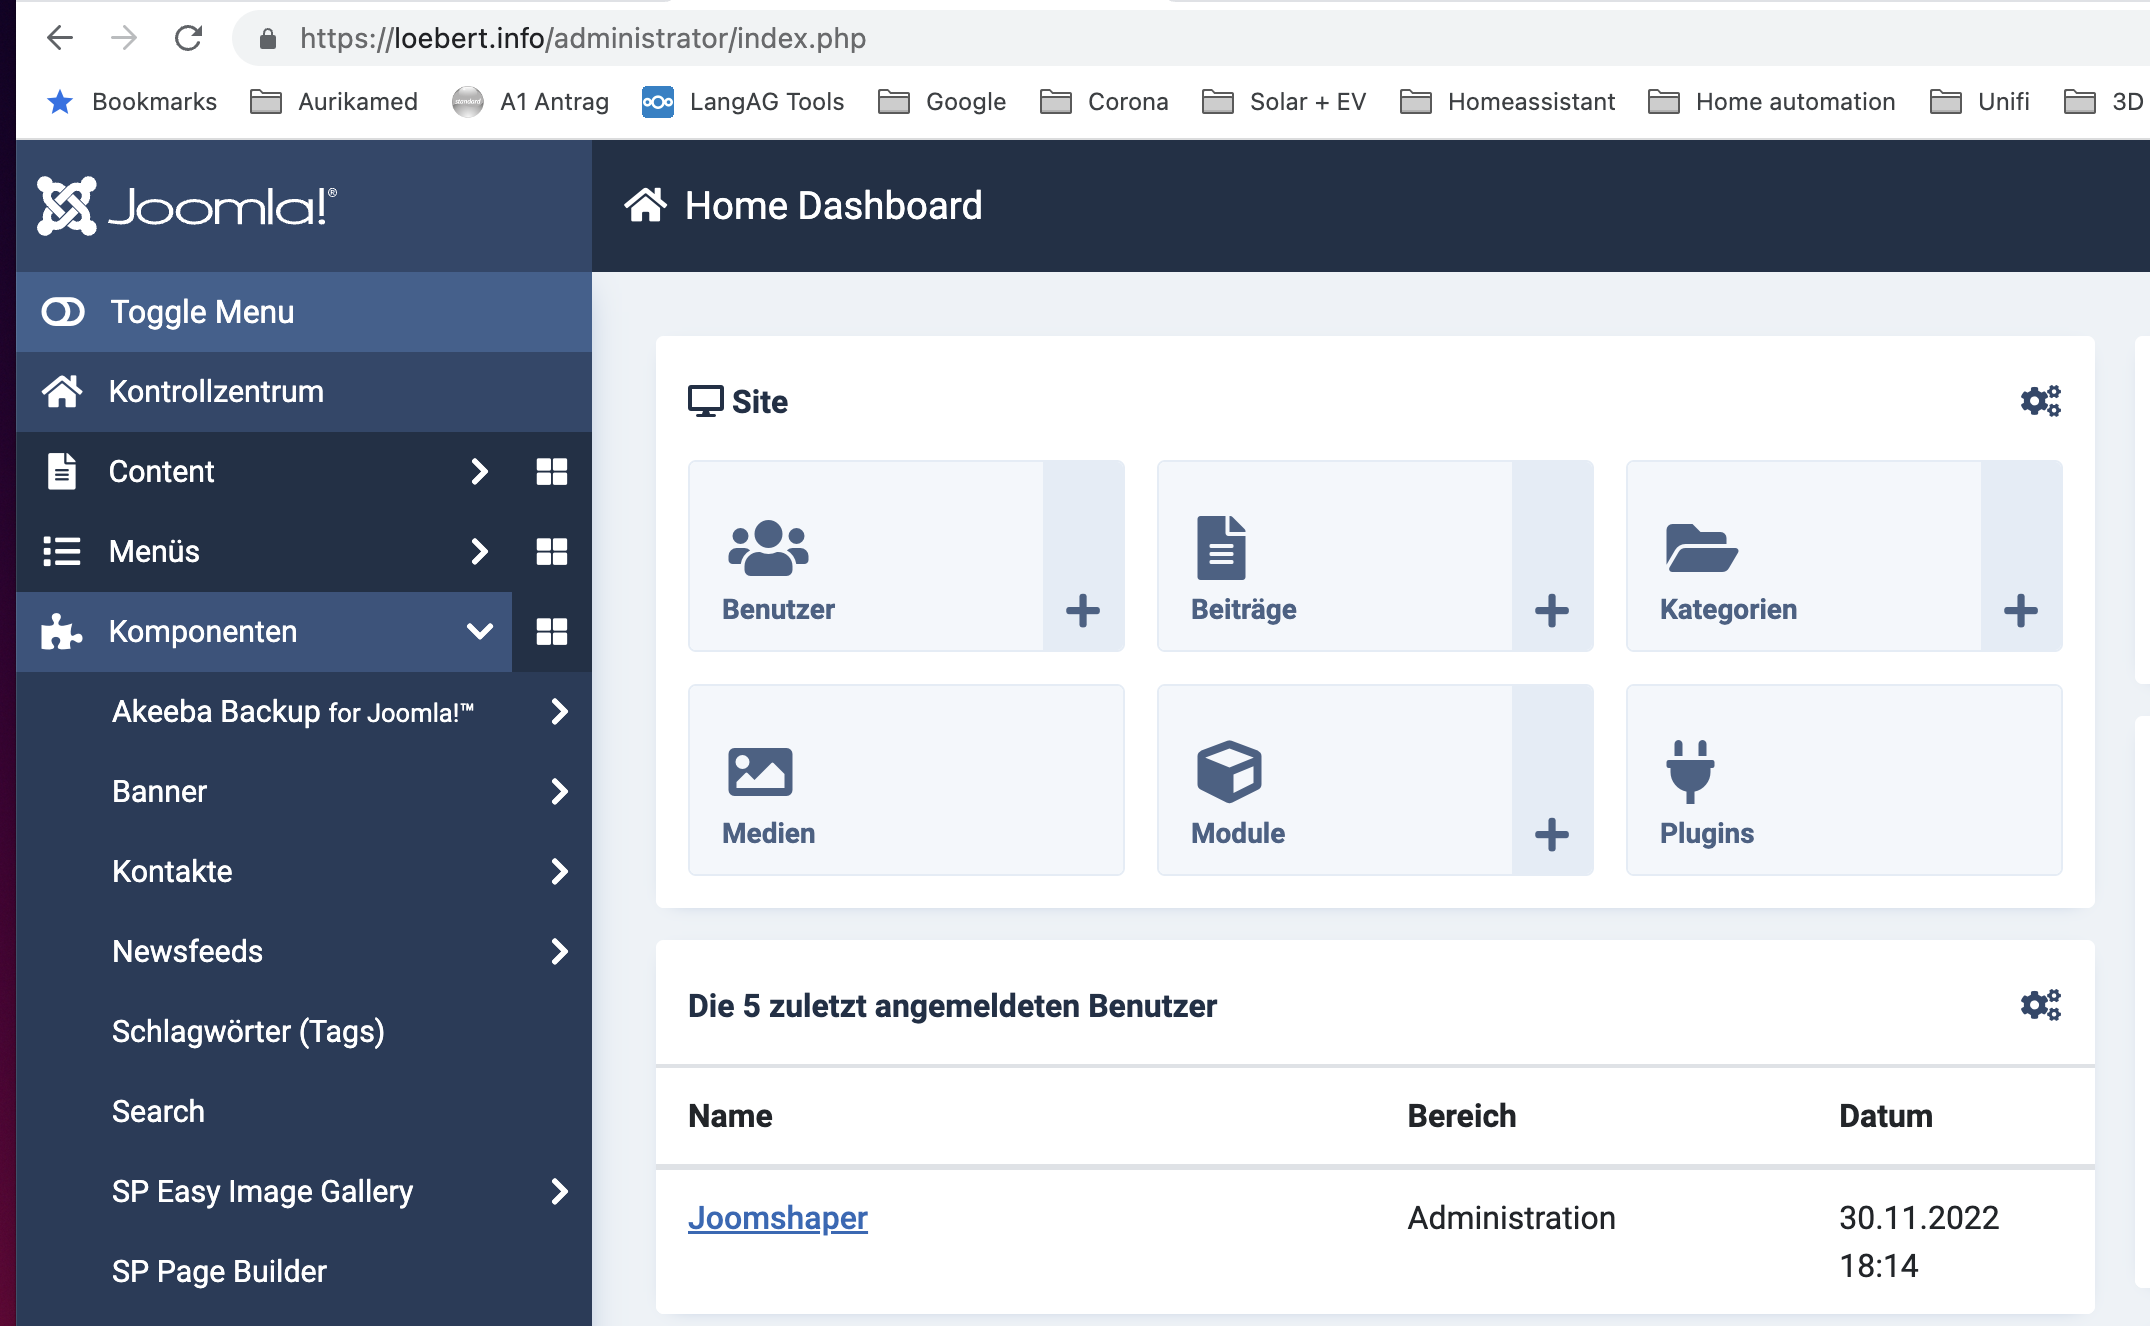Open Kontrollzentrum in the sidebar

click(x=215, y=391)
